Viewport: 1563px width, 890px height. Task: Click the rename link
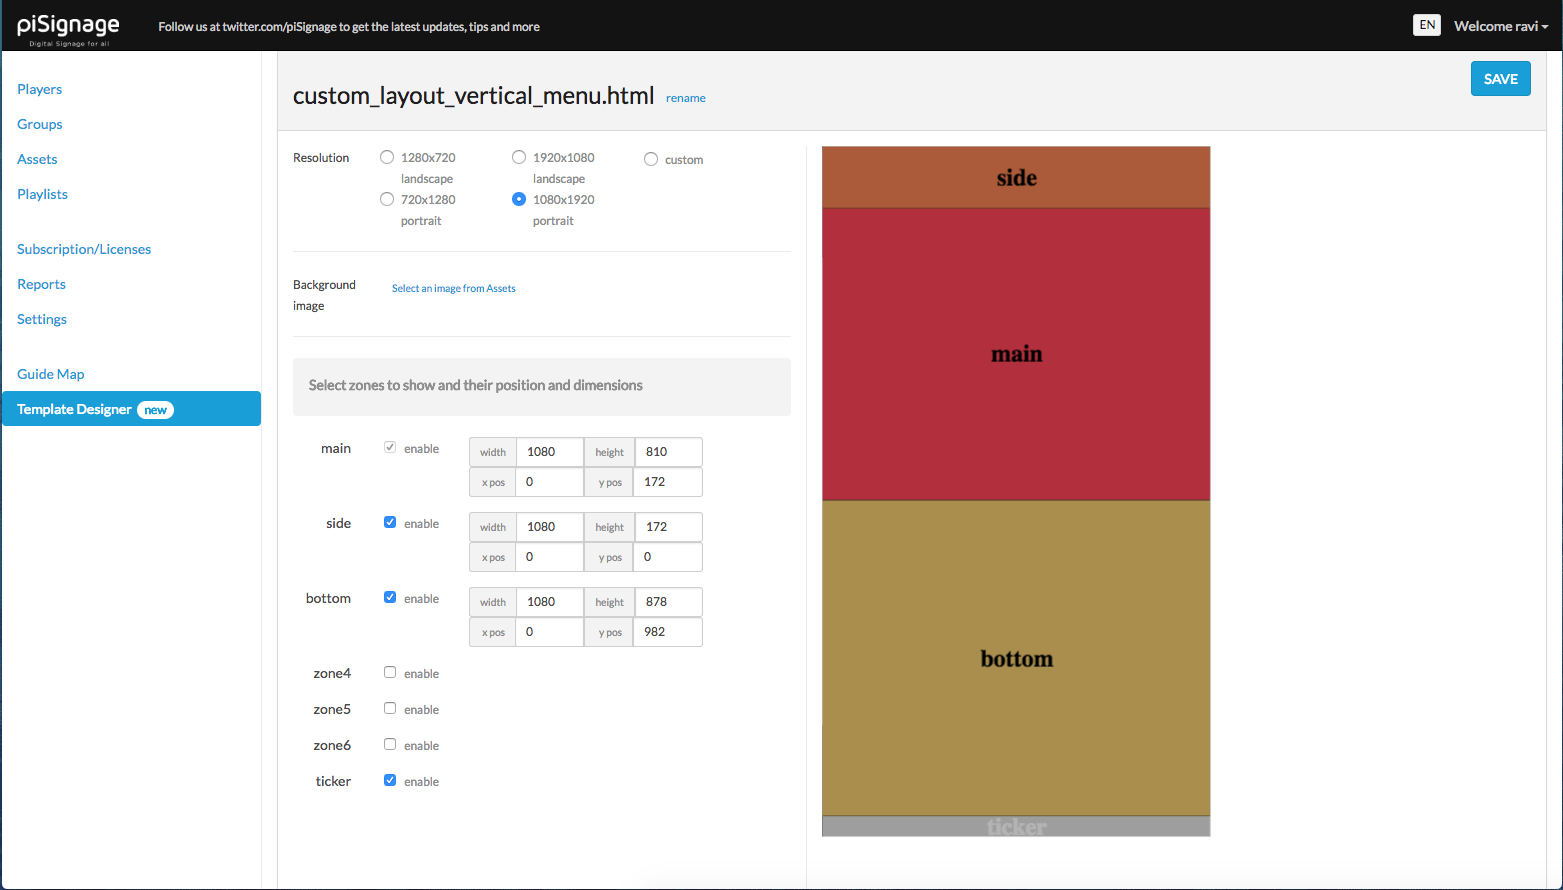[686, 98]
